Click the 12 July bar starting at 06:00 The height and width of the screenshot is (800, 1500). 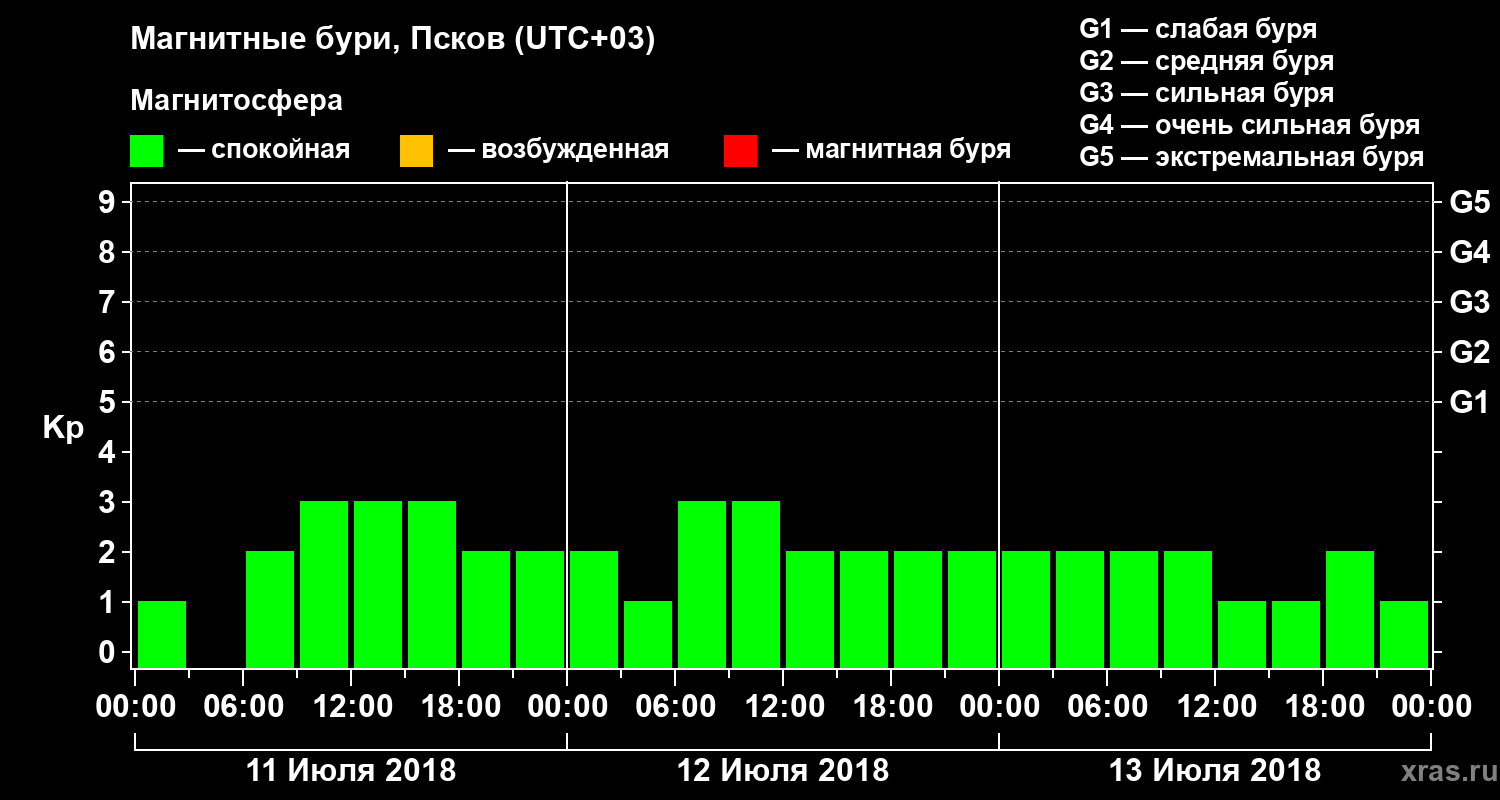702,584
